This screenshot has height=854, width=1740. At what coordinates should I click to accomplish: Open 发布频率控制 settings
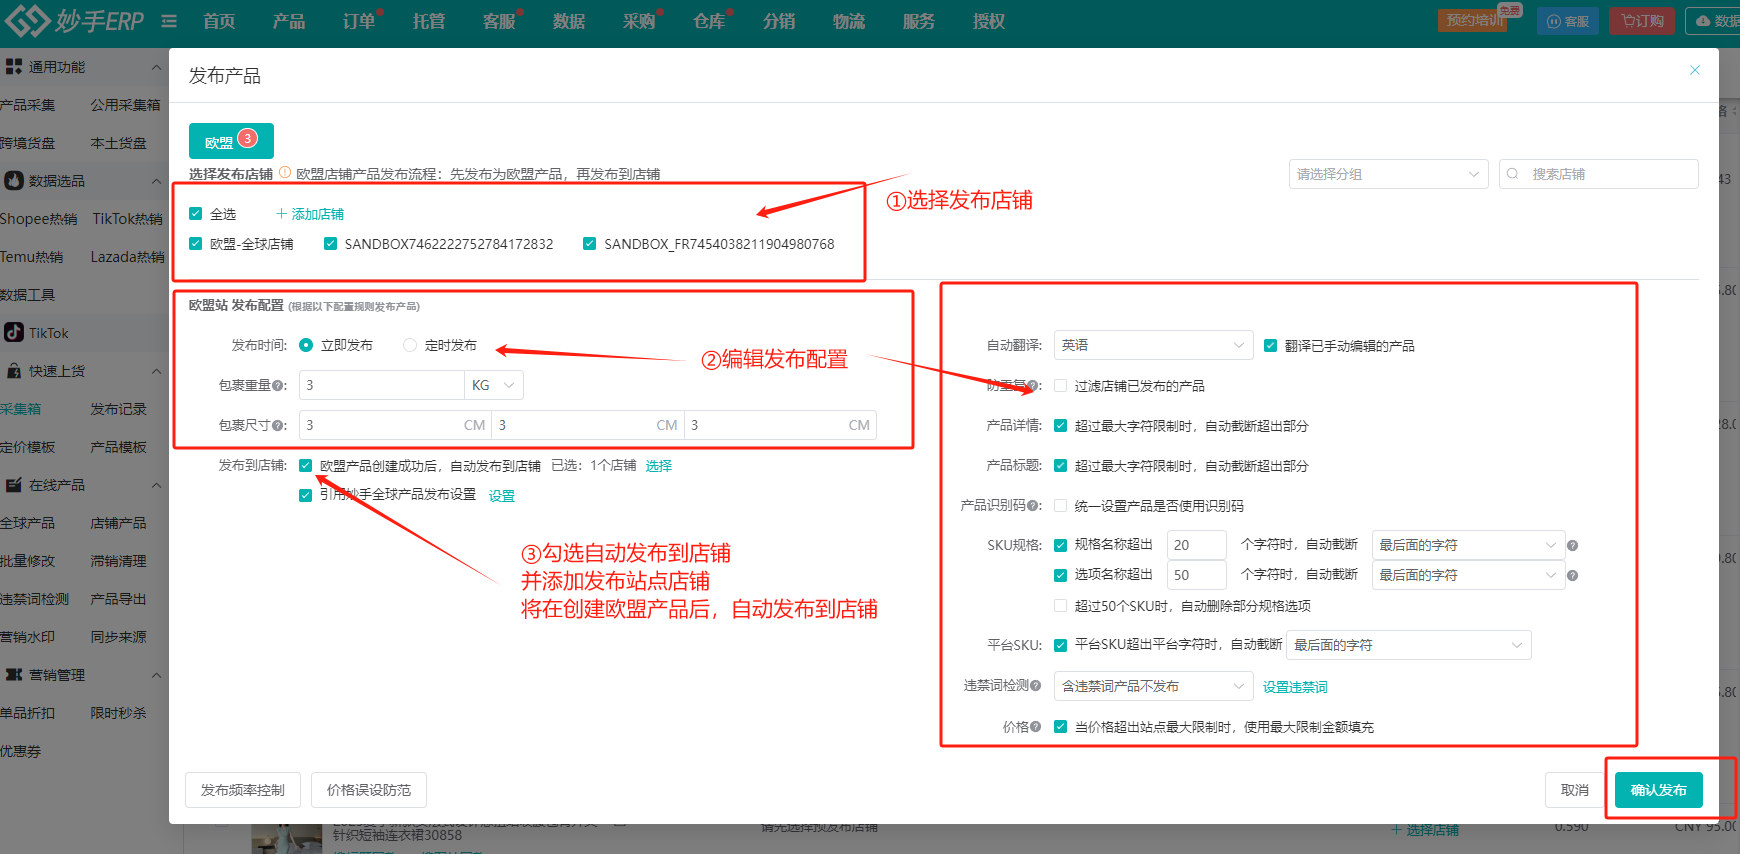[x=243, y=790]
